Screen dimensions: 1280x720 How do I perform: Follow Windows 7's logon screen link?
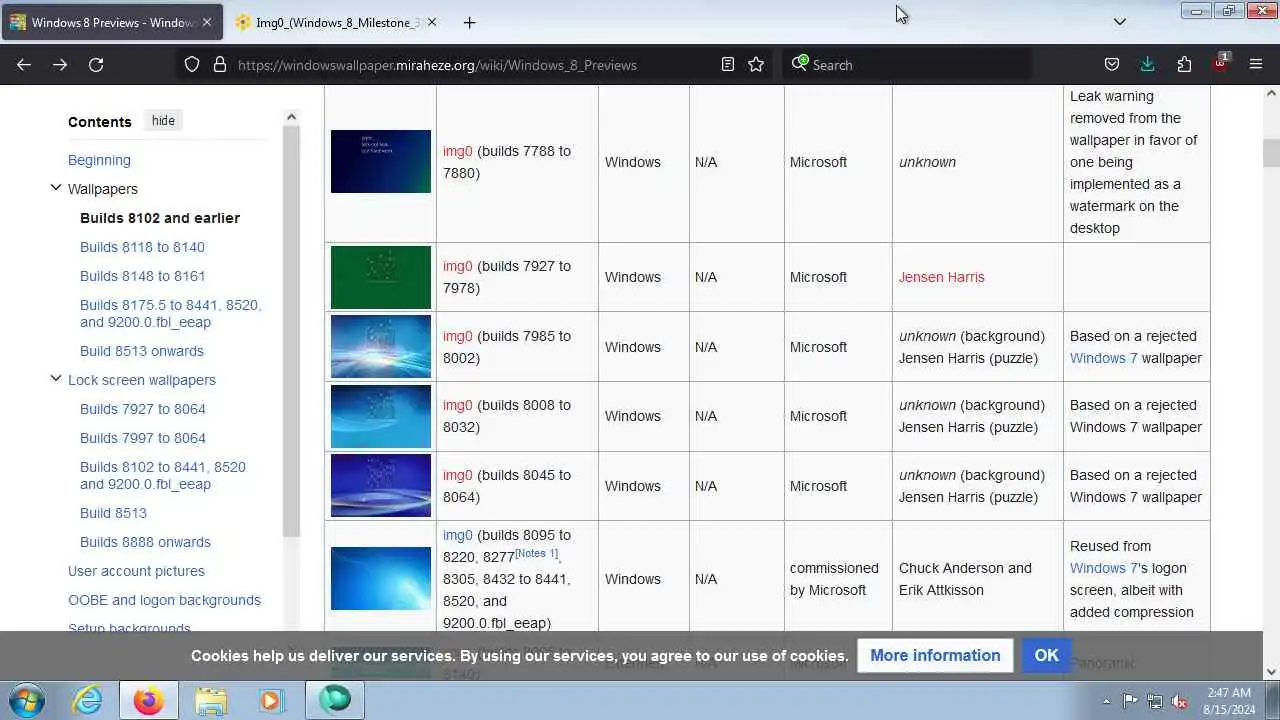point(1103,568)
